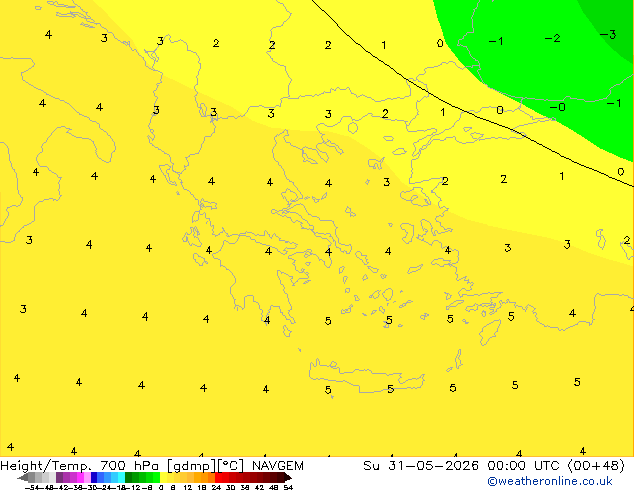
Task: Click the "-2" temperature value on map
Action: (552, 38)
